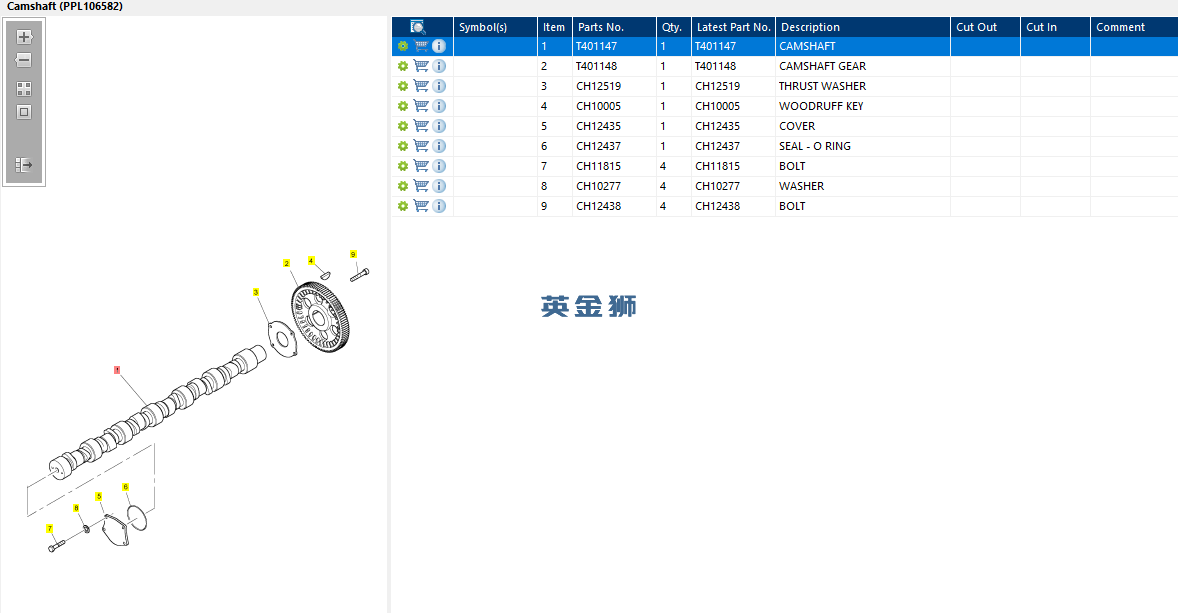1178x613 pixels.
Task: Select the highlighted CAMSHAFT description cell
Action: tap(862, 46)
